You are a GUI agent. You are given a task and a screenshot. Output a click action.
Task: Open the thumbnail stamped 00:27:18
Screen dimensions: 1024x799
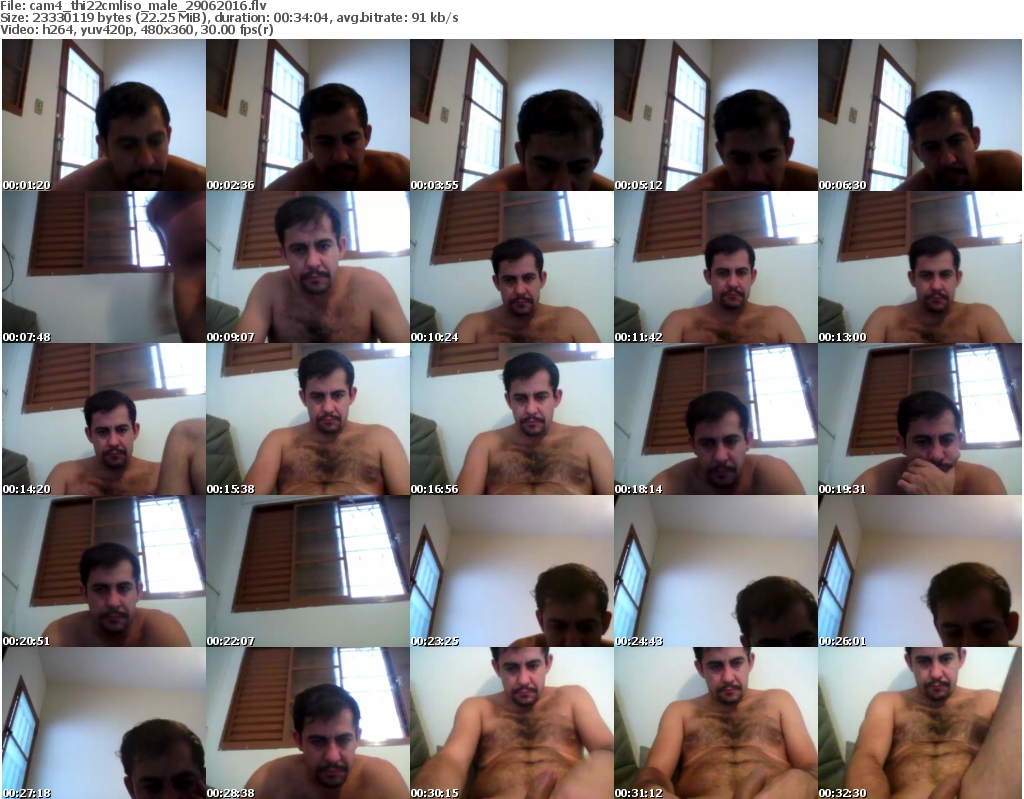(x=104, y=723)
